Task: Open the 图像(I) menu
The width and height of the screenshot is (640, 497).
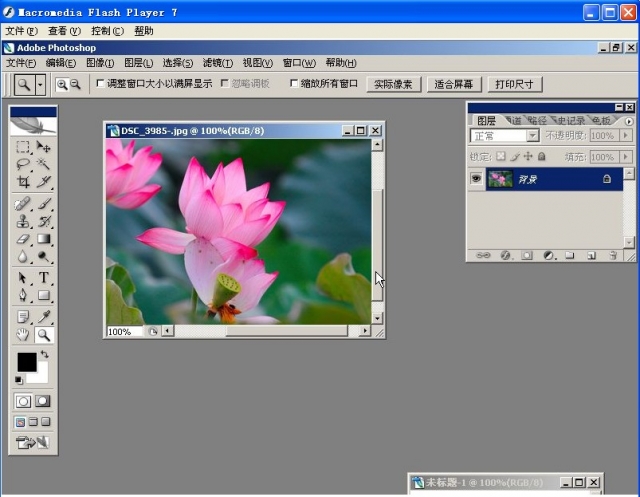Action: click(x=100, y=63)
